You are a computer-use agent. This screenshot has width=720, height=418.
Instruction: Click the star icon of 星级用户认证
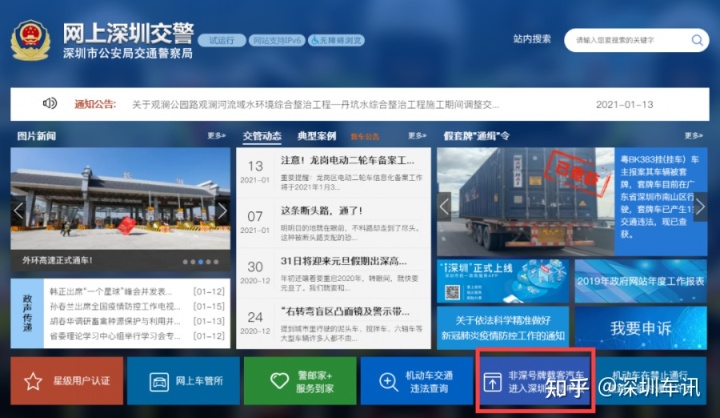pos(33,381)
